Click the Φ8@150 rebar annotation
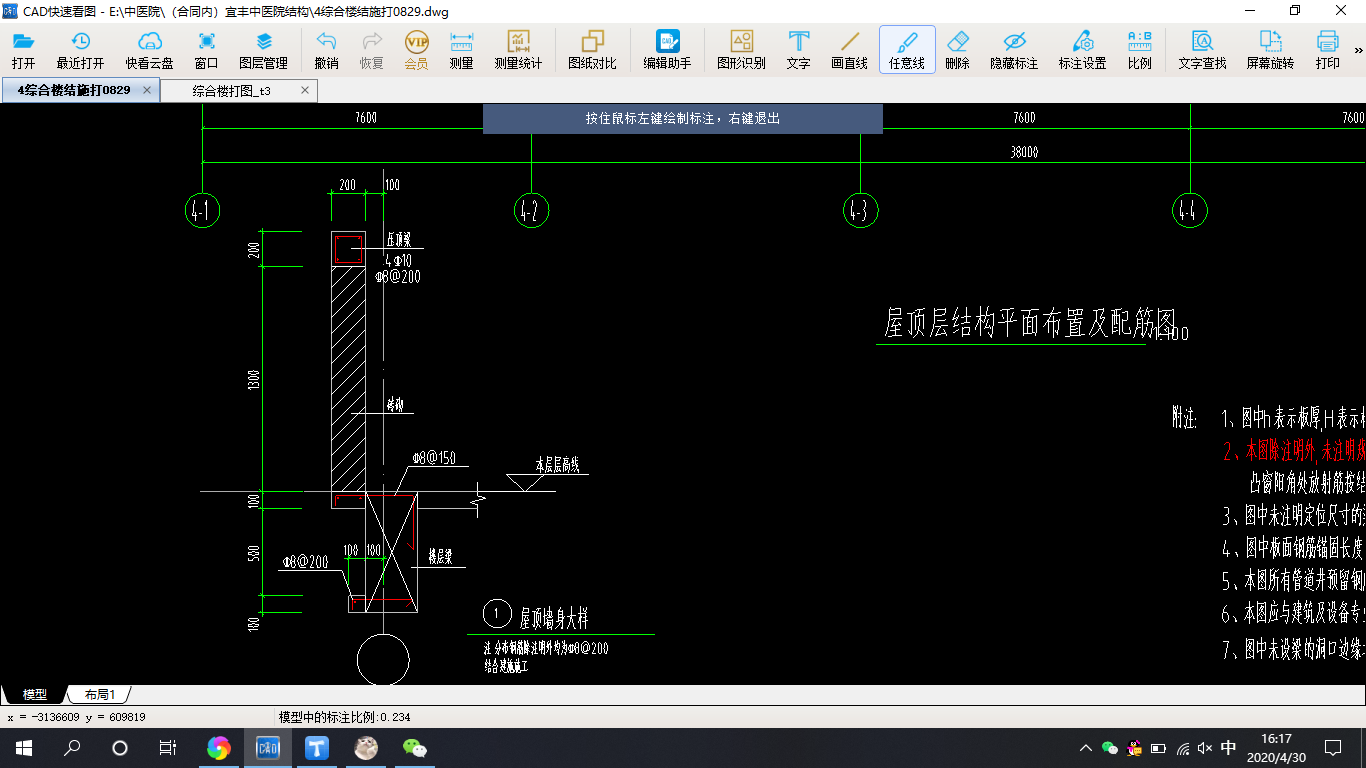 (x=433, y=458)
